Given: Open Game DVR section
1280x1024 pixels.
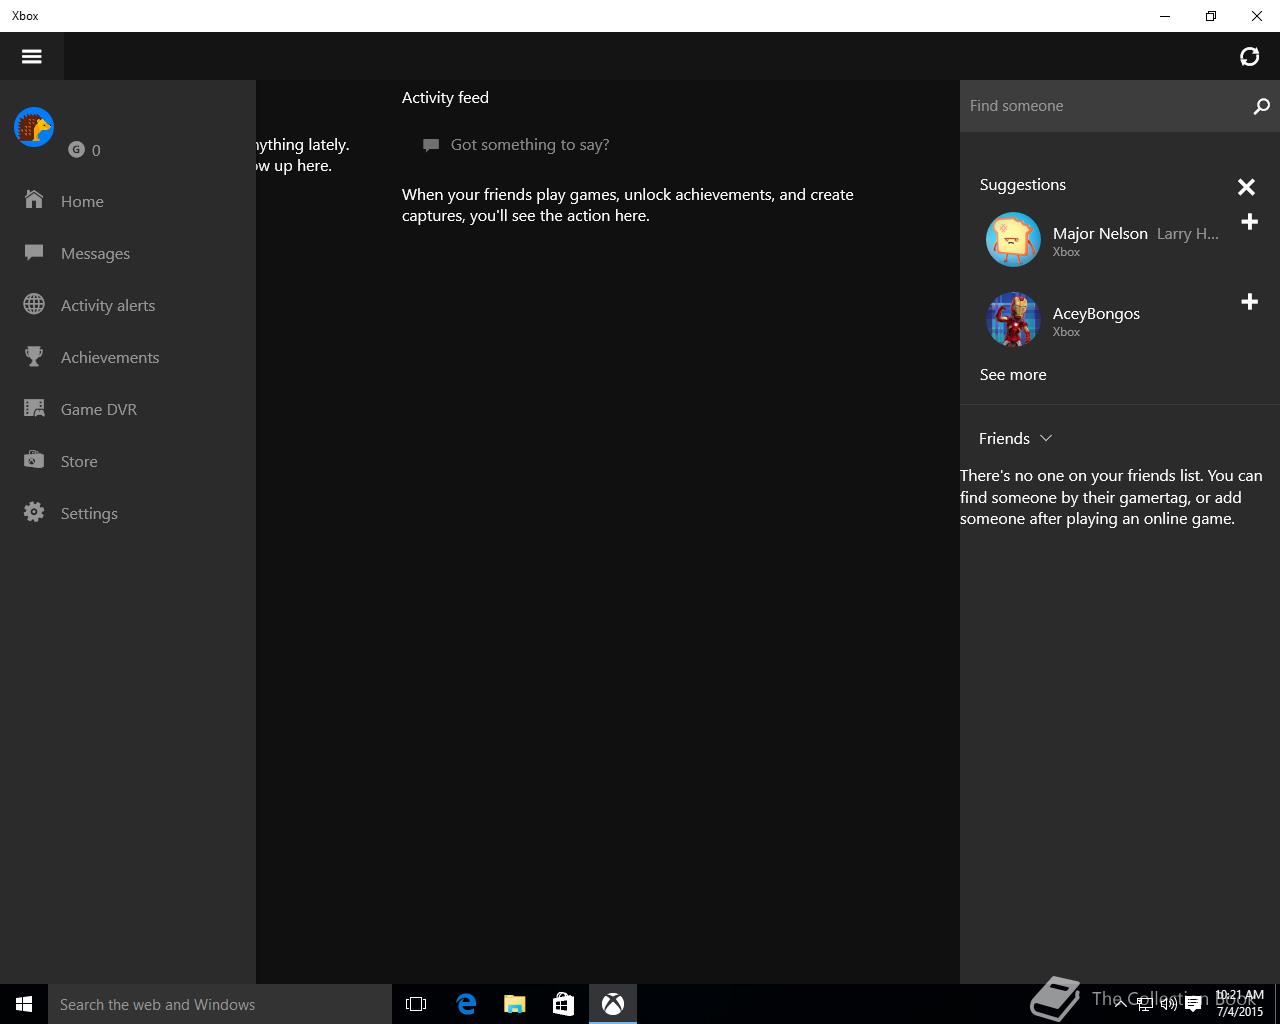Looking at the screenshot, I should click(128, 409).
